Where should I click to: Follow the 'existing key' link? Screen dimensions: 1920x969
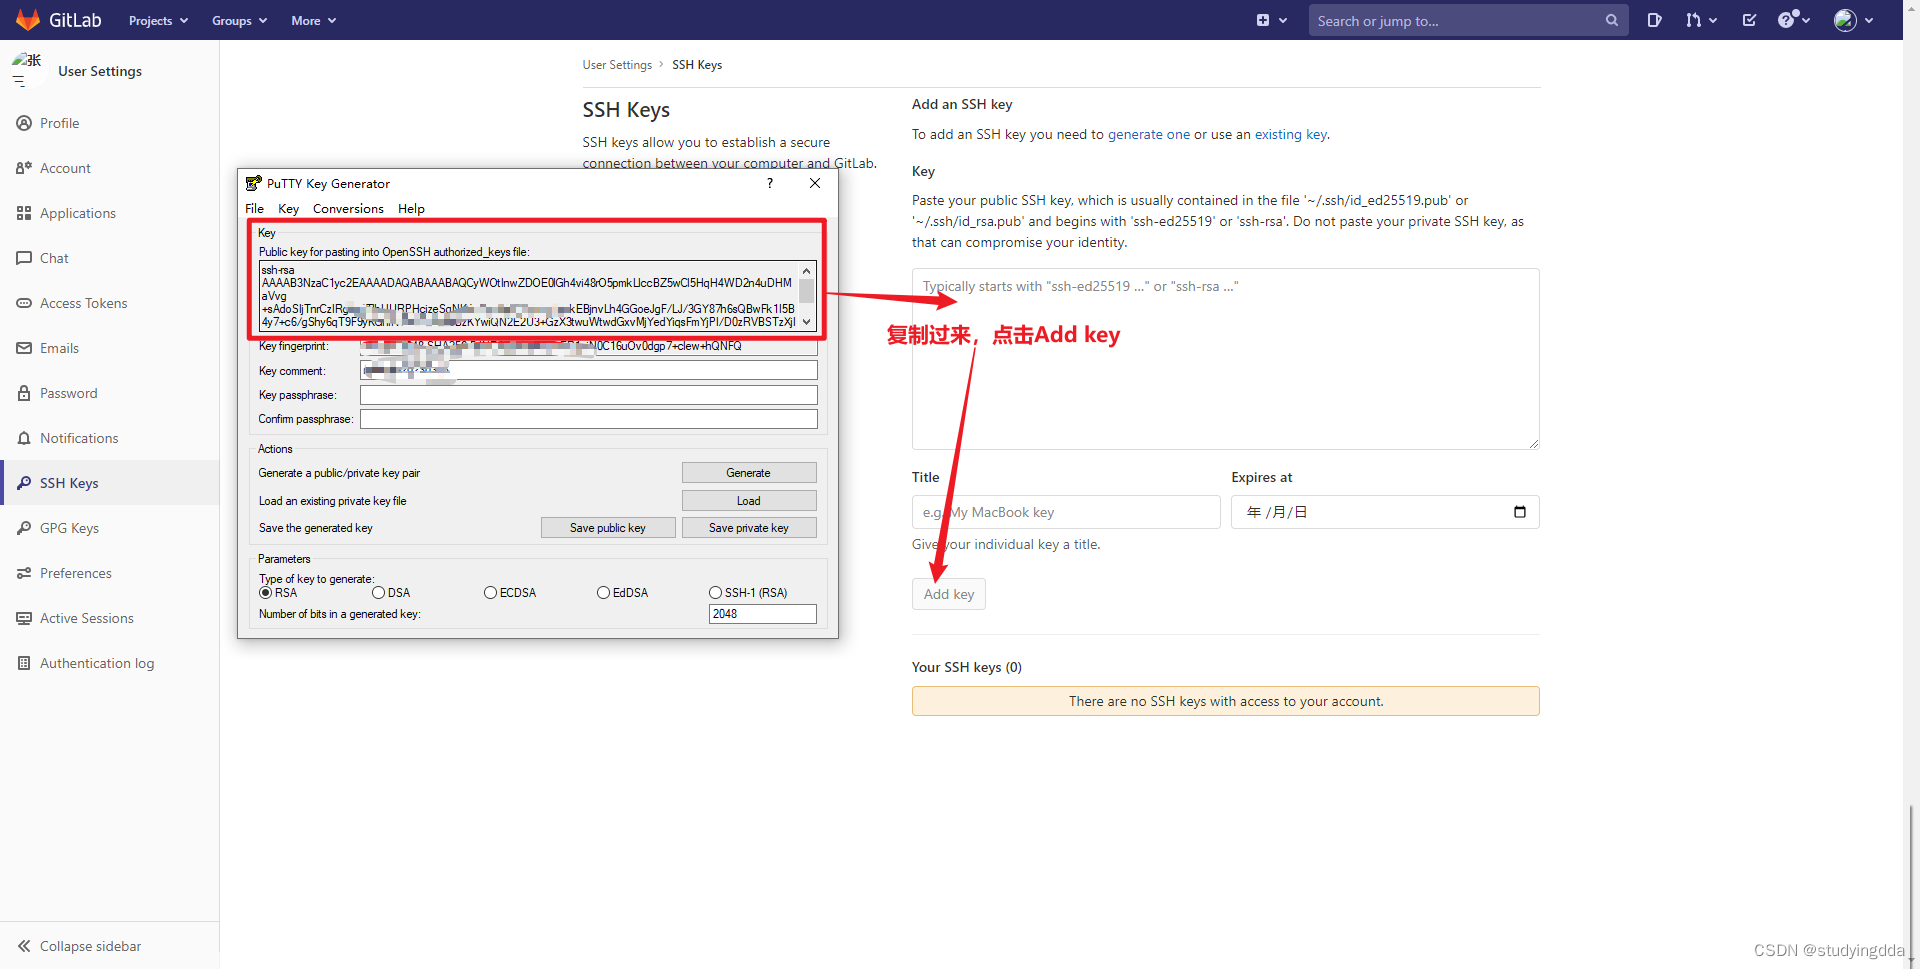click(x=1291, y=134)
